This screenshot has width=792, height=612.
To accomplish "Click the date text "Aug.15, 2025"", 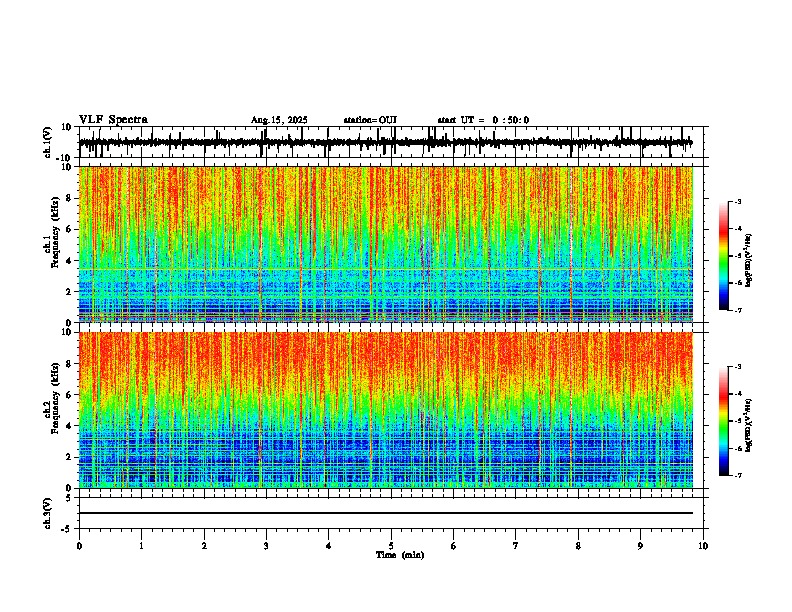I will (279, 120).
